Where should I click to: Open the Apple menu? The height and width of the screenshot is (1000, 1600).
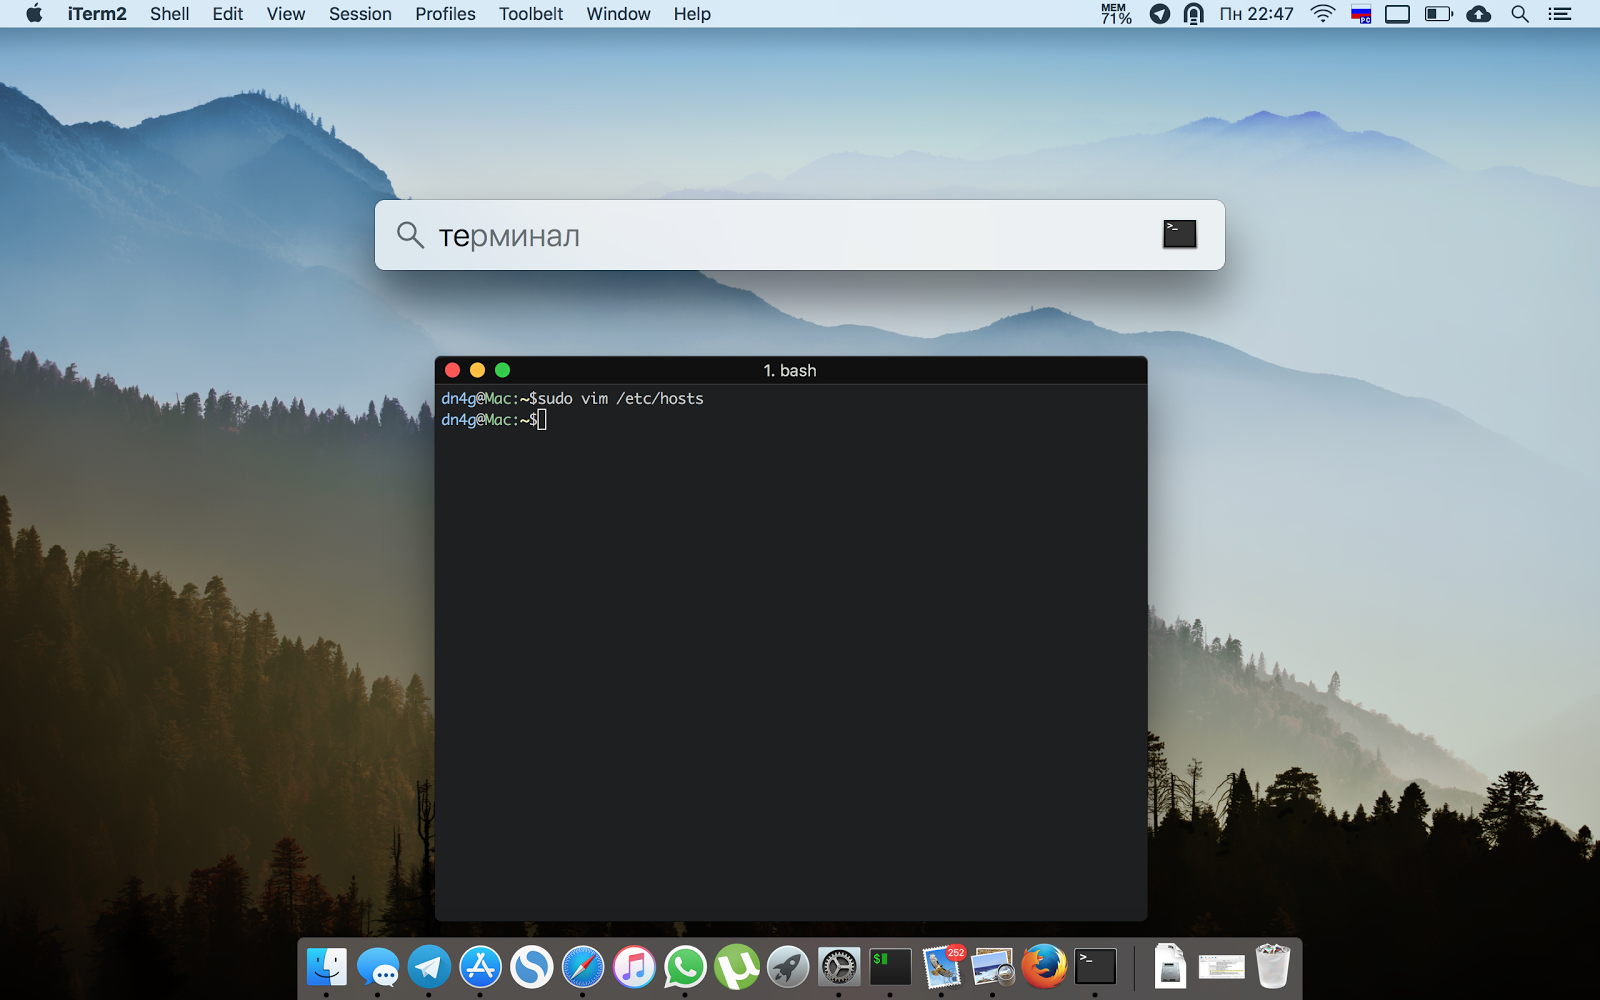click(x=34, y=14)
